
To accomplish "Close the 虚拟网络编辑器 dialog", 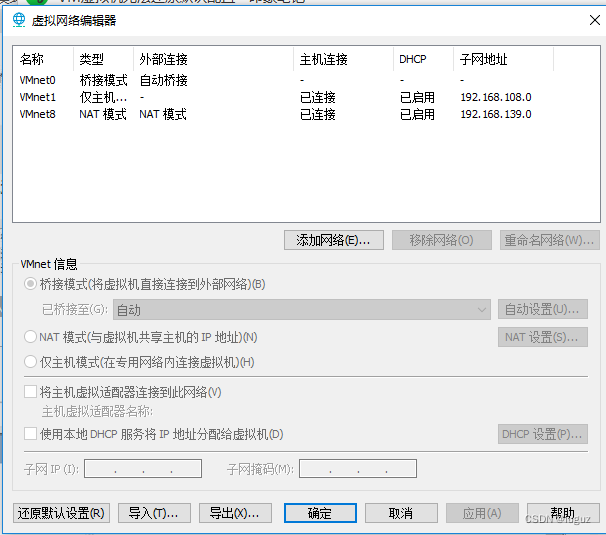I will (595, 20).
